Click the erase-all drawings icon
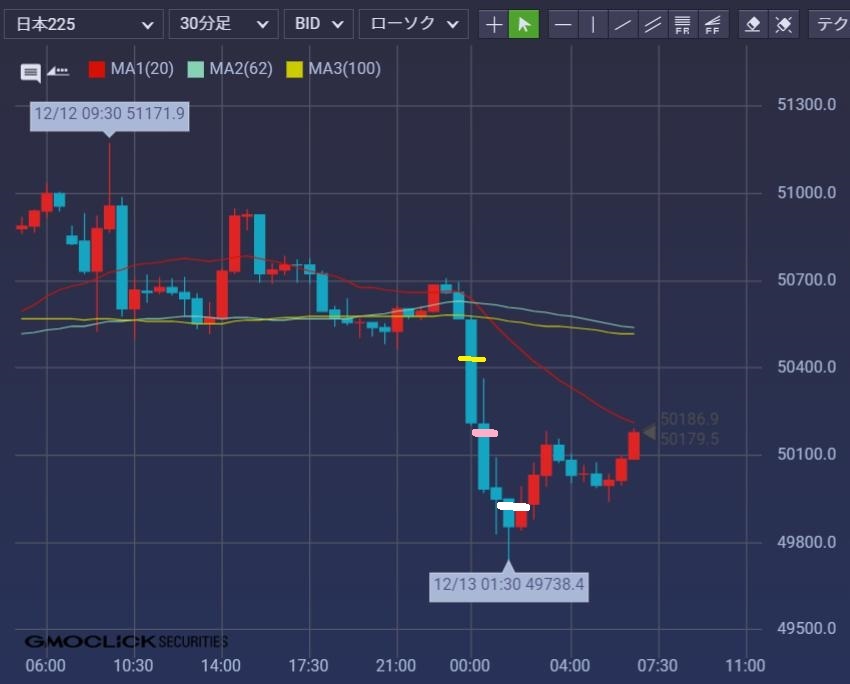 [x=785, y=24]
